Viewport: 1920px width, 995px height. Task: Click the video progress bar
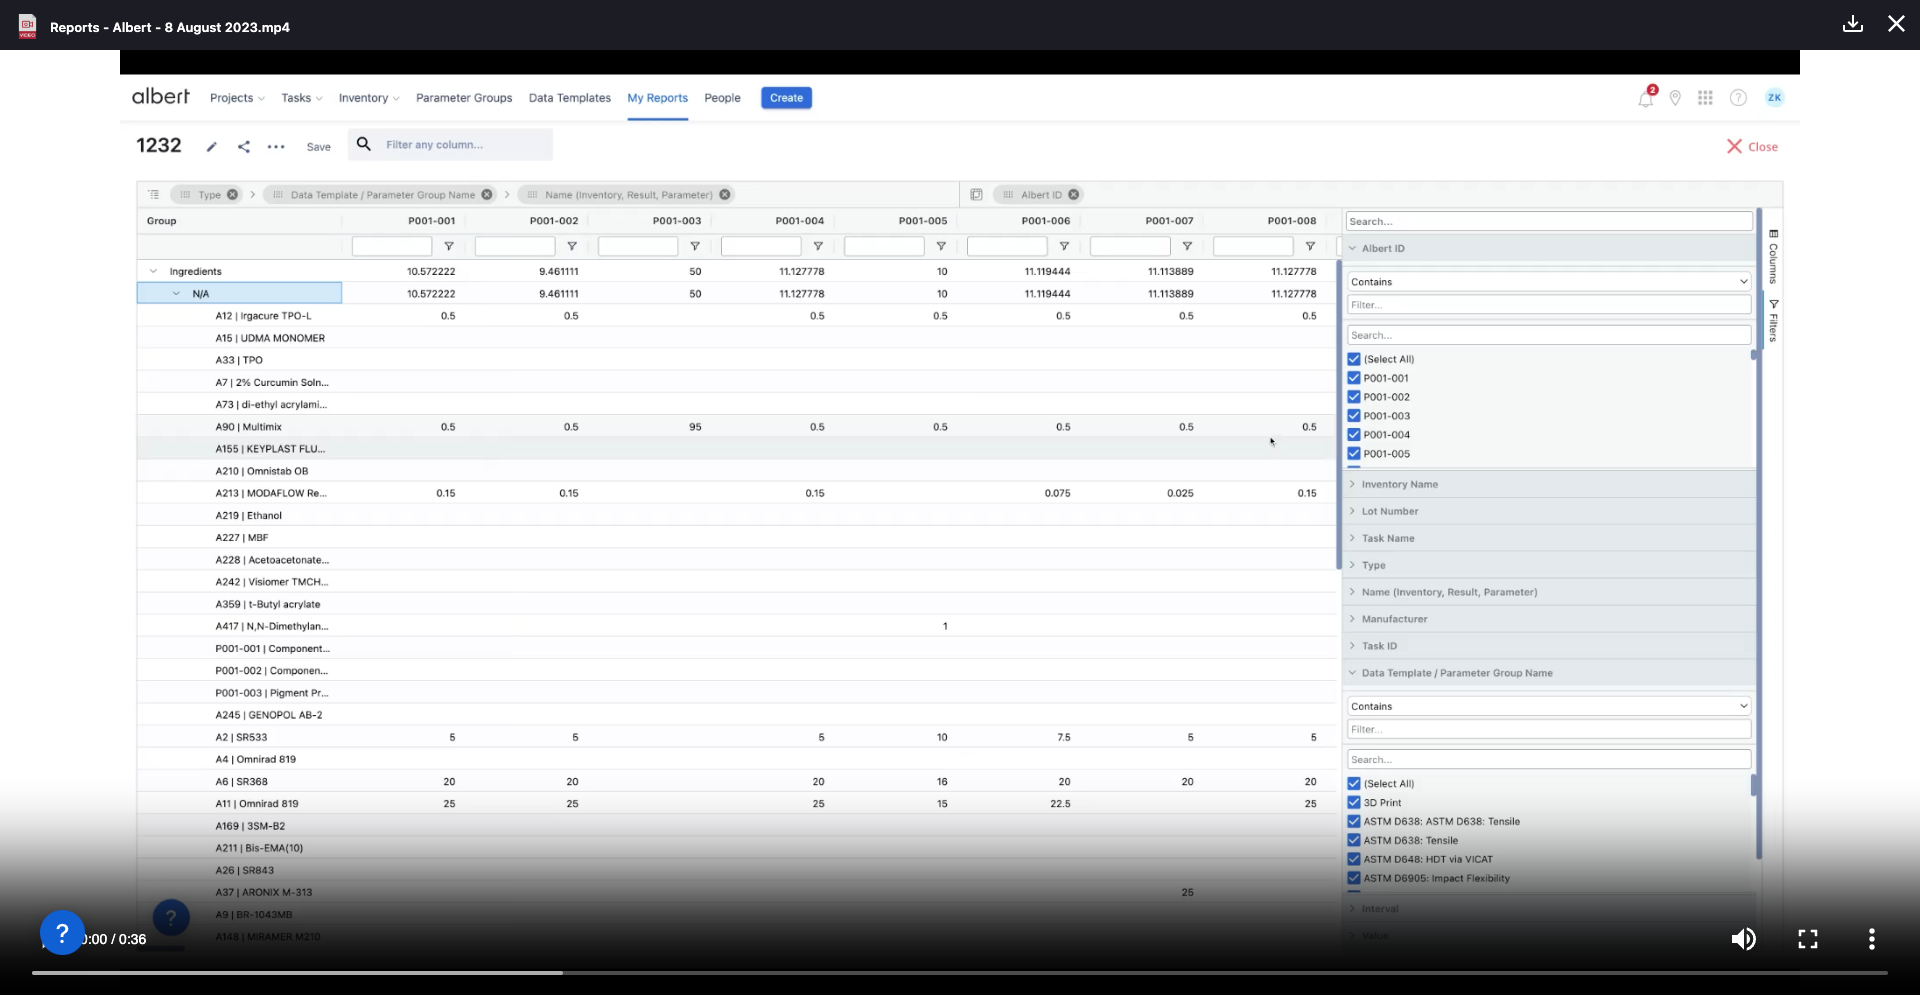(959, 972)
